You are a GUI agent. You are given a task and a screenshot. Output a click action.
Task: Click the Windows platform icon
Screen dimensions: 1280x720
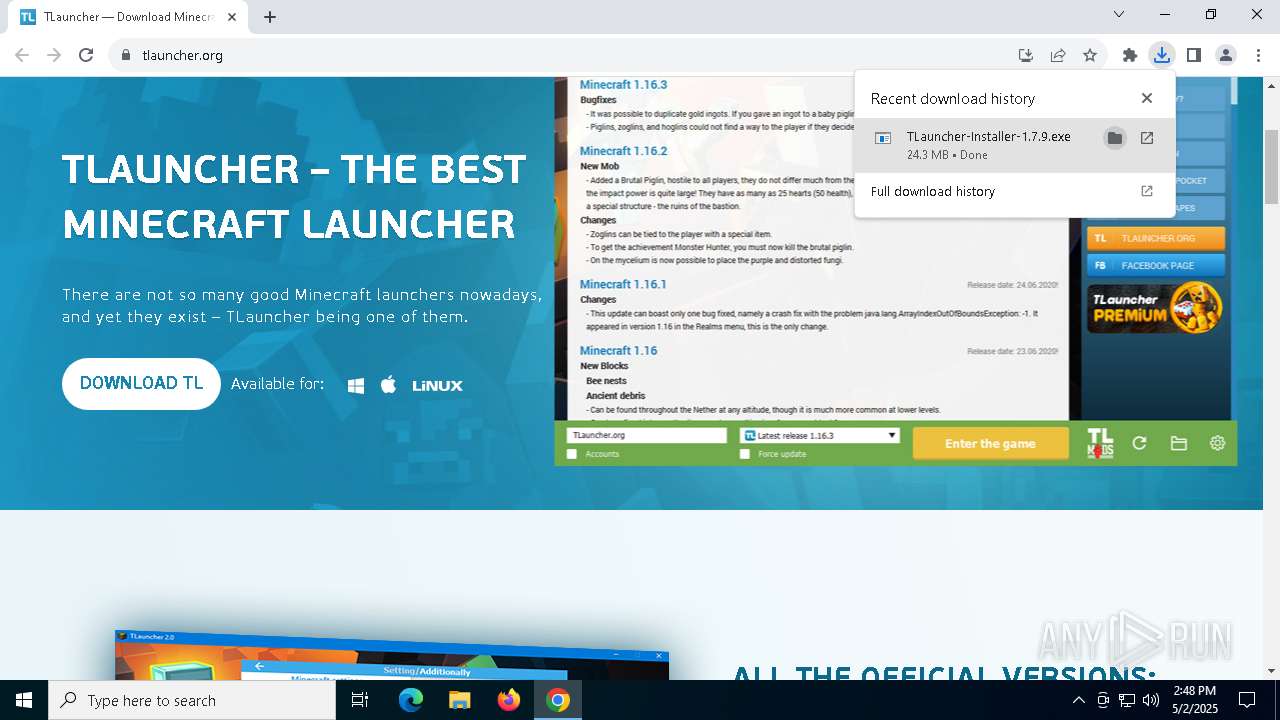click(356, 385)
